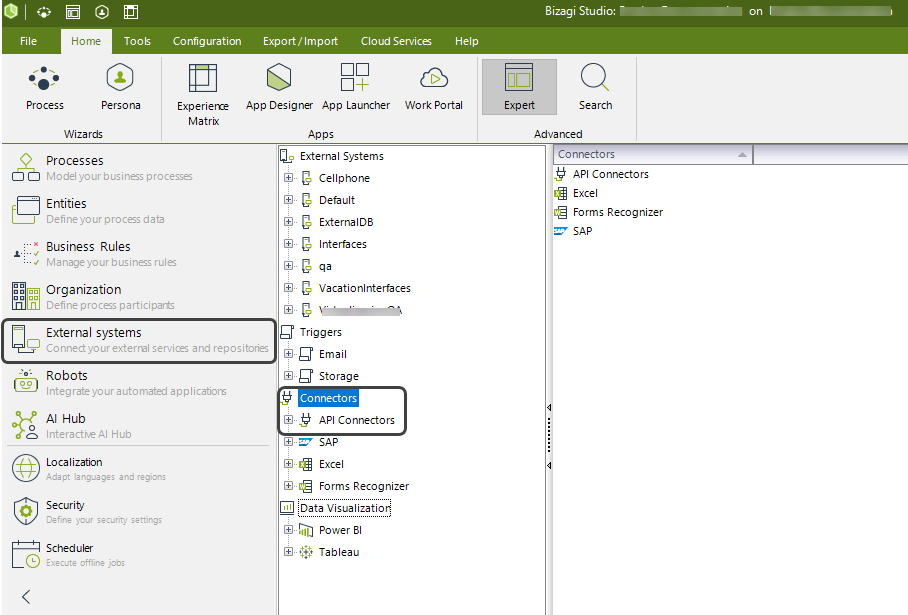Image resolution: width=908 pixels, height=615 pixels.
Task: Expand the Power BI node
Action: (289, 530)
